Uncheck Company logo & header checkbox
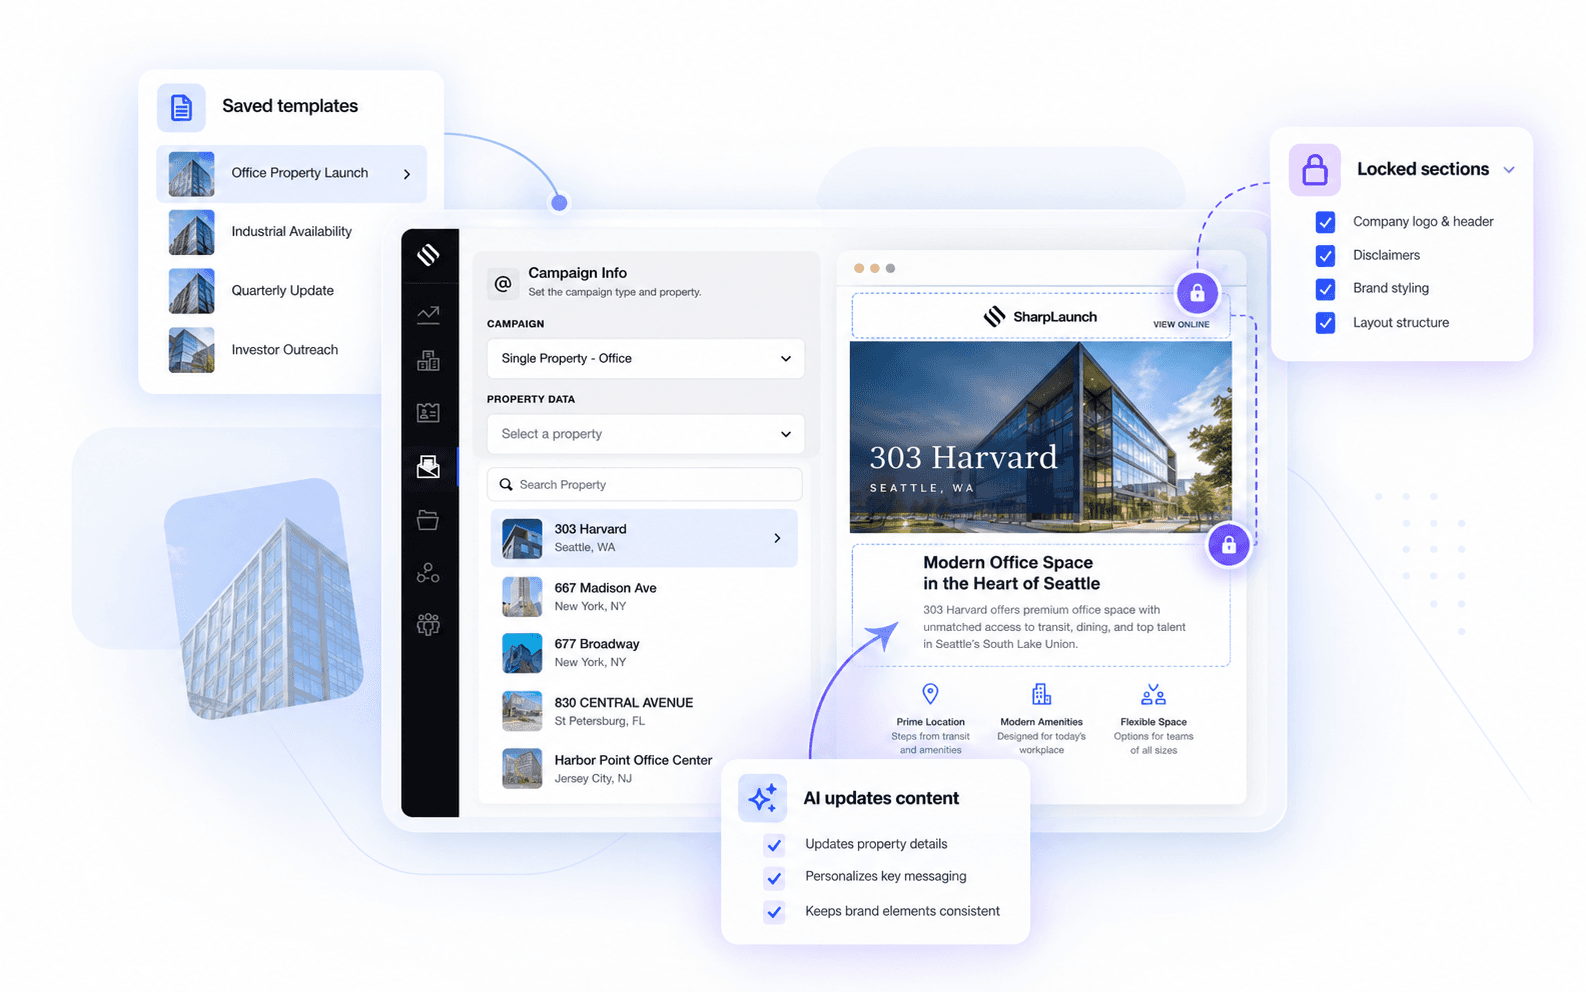The height and width of the screenshot is (992, 1586). pyautogui.click(x=1325, y=222)
